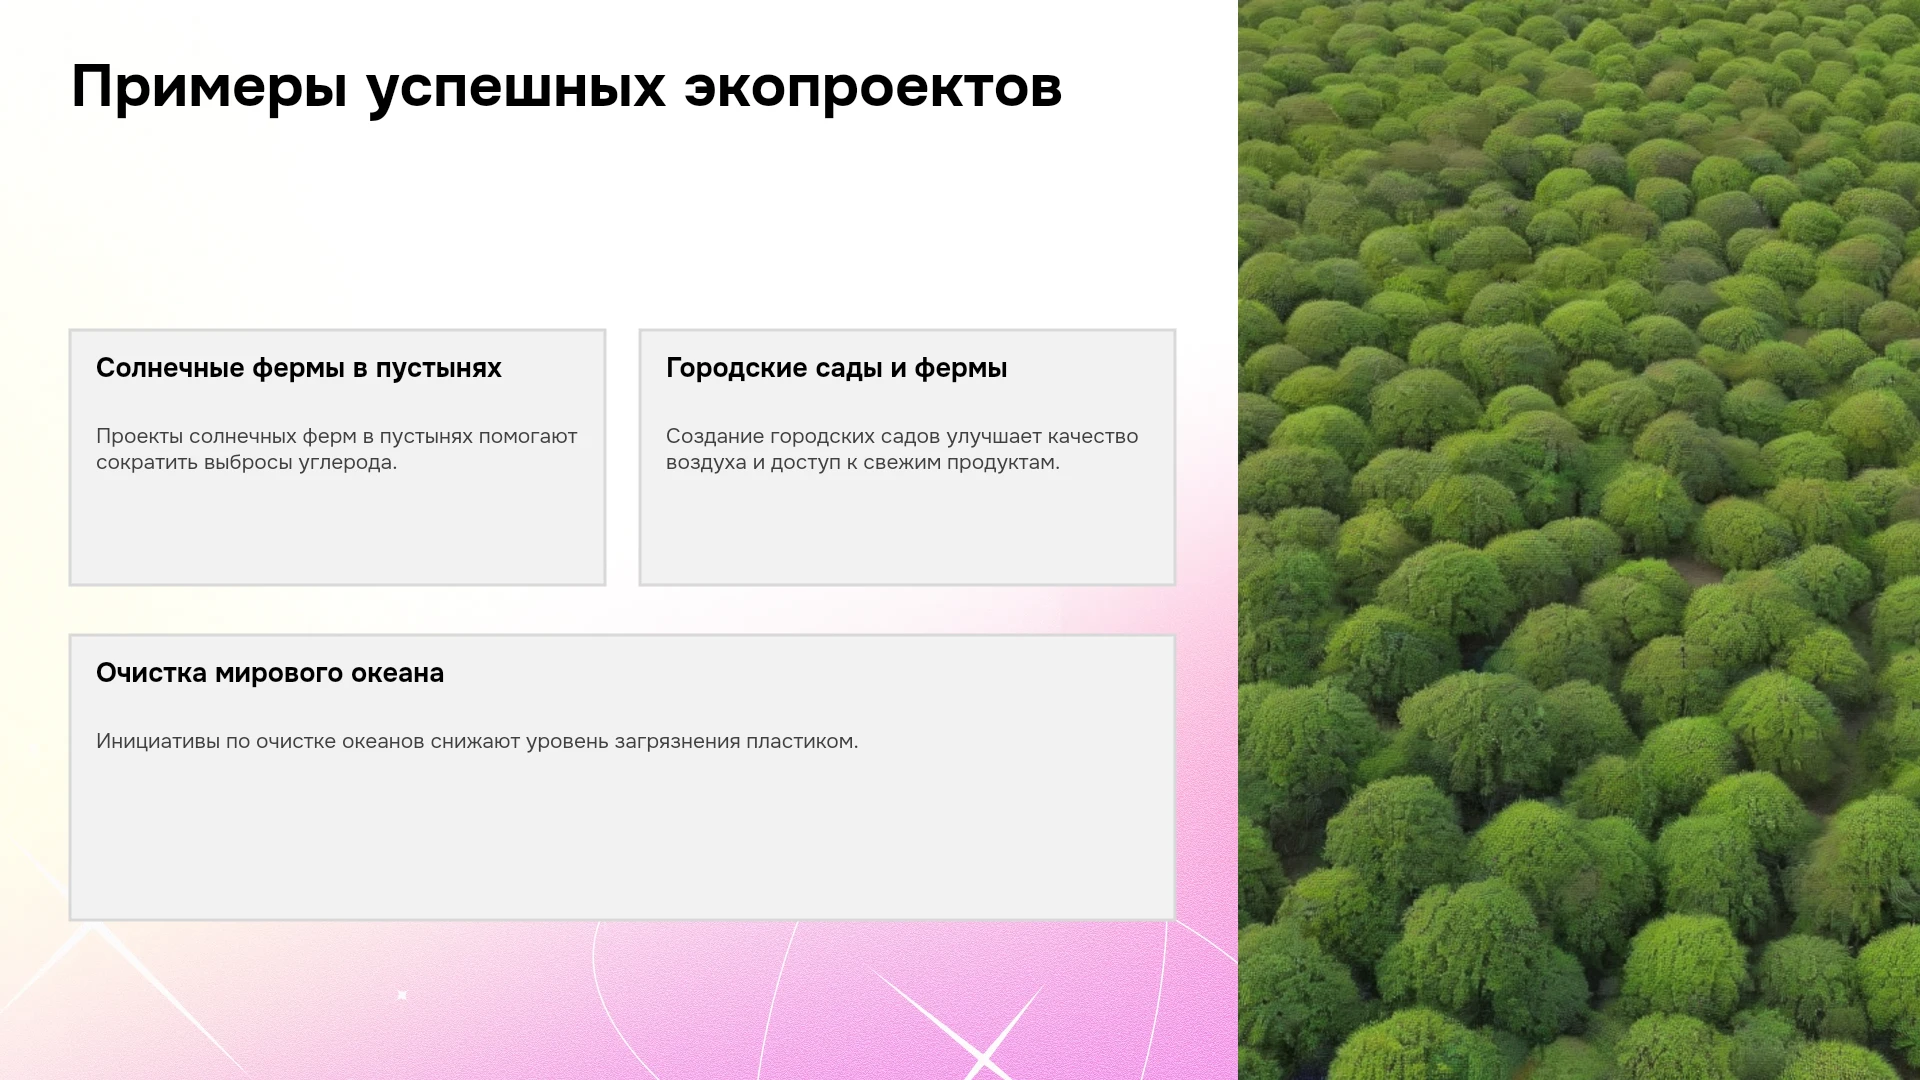Image resolution: width=1920 pixels, height=1080 pixels.
Task: Click the word 'Примеры' in the title
Action: pos(209,87)
